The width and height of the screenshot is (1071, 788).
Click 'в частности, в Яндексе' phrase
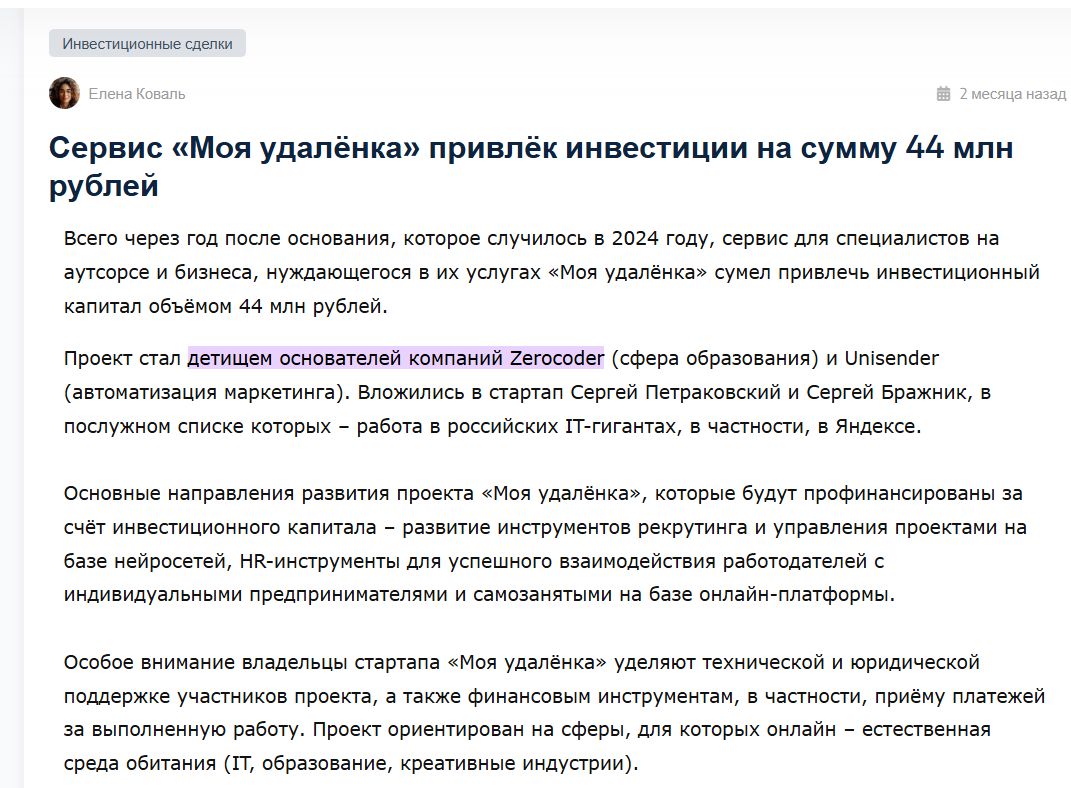point(805,426)
